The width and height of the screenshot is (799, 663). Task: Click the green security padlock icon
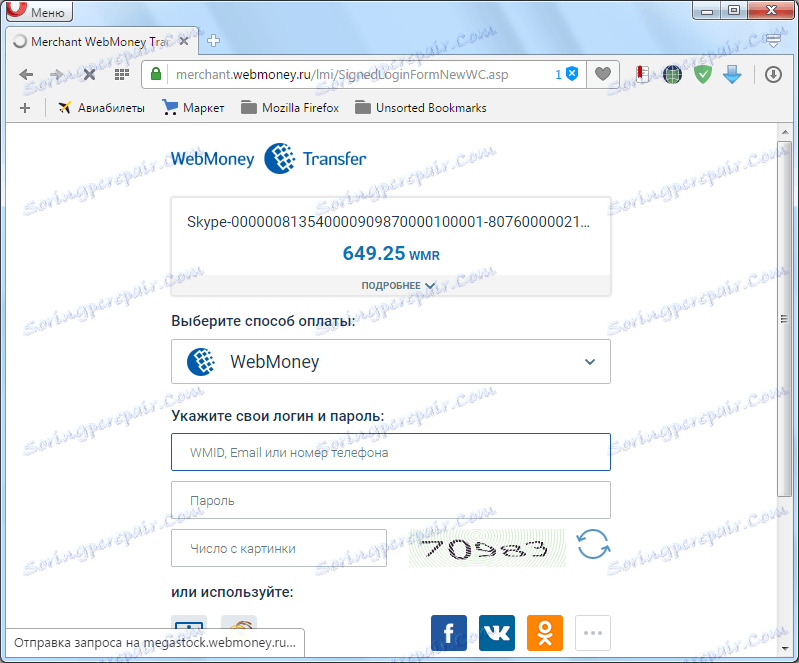(156, 74)
